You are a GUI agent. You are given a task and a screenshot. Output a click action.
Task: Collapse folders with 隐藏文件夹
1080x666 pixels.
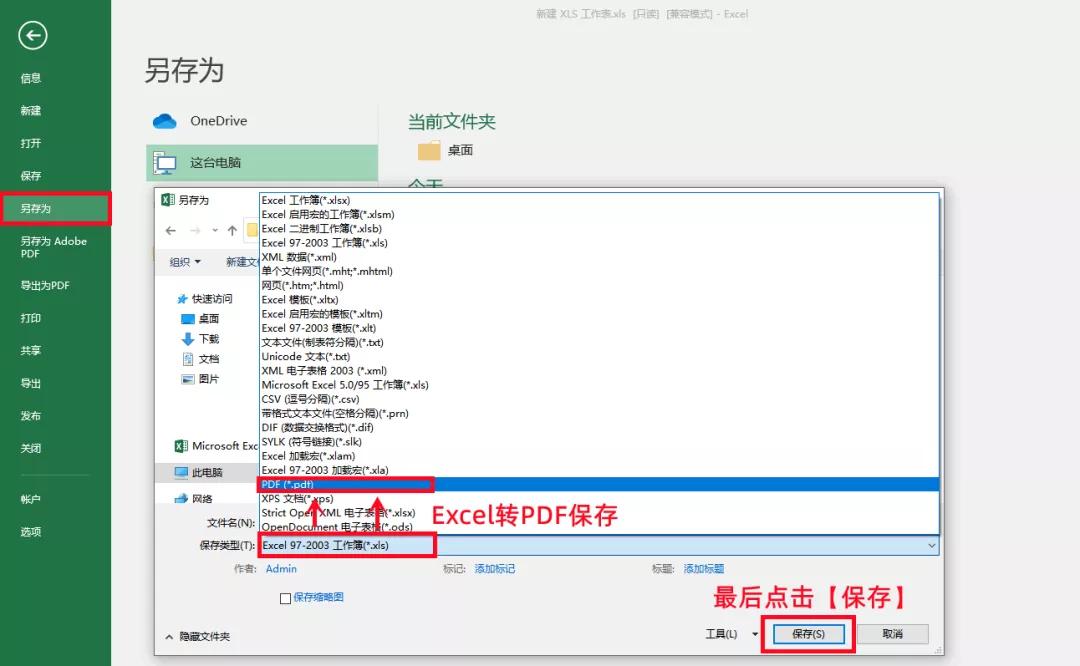(198, 636)
